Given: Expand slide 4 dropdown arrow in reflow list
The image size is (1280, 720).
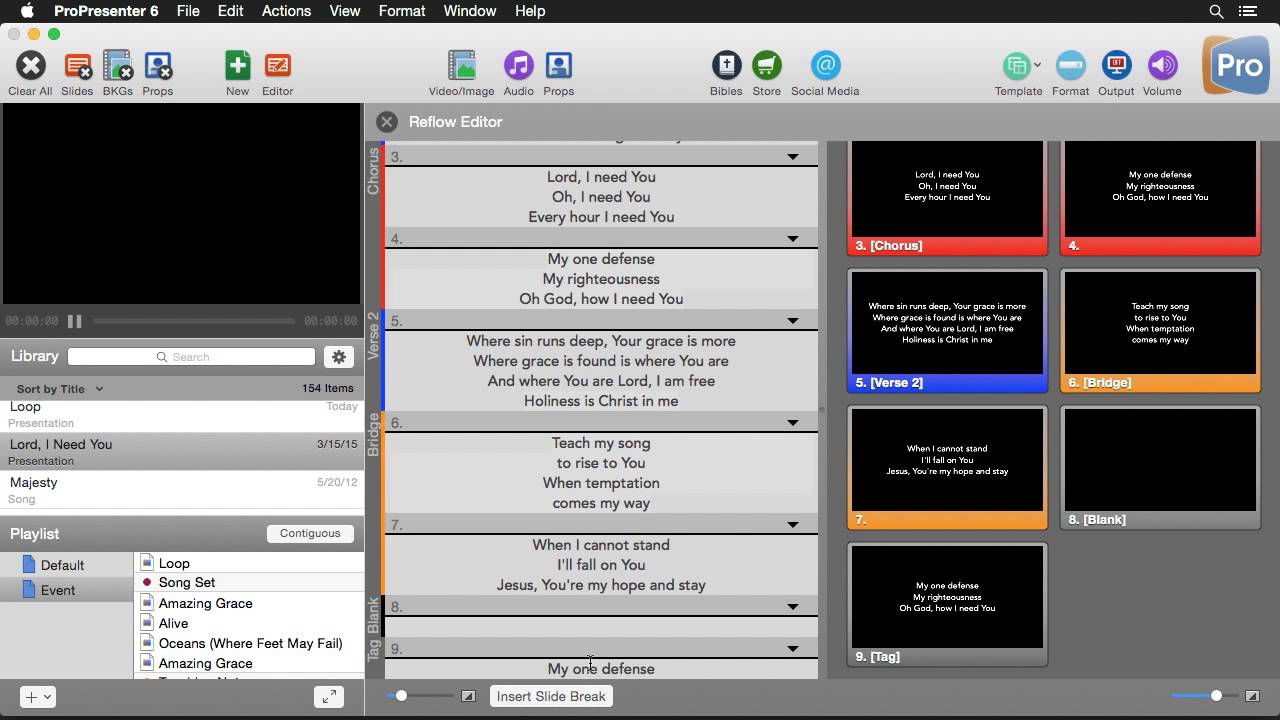Looking at the screenshot, I should (x=792, y=239).
